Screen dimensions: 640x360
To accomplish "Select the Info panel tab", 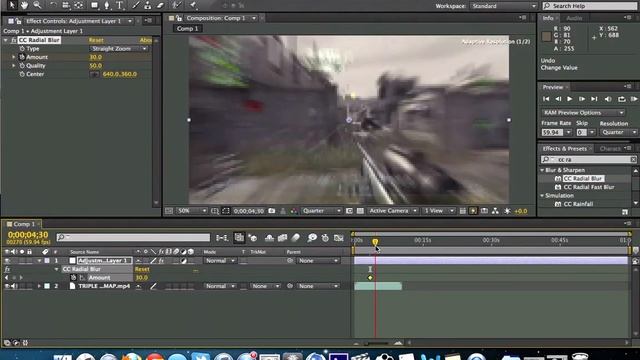I will [548, 18].
